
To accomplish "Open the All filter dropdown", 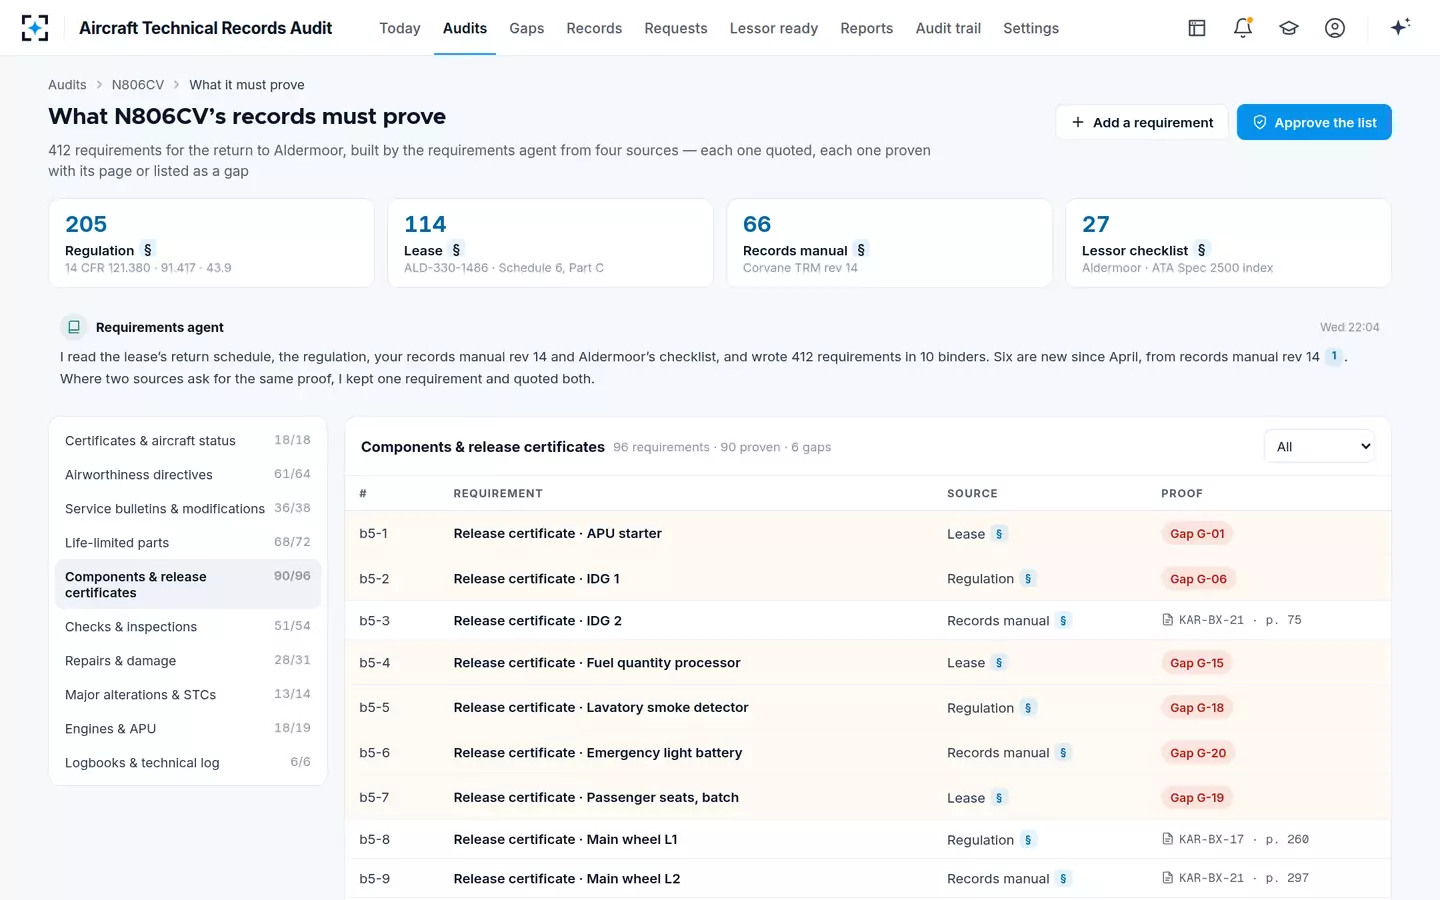I will (x=1320, y=447).
